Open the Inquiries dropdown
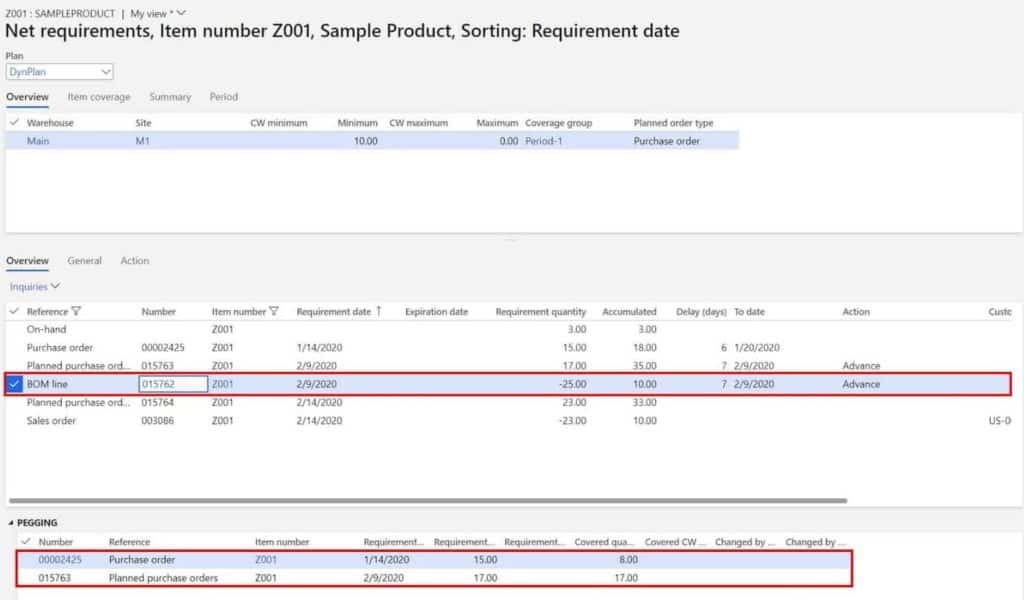 33,285
